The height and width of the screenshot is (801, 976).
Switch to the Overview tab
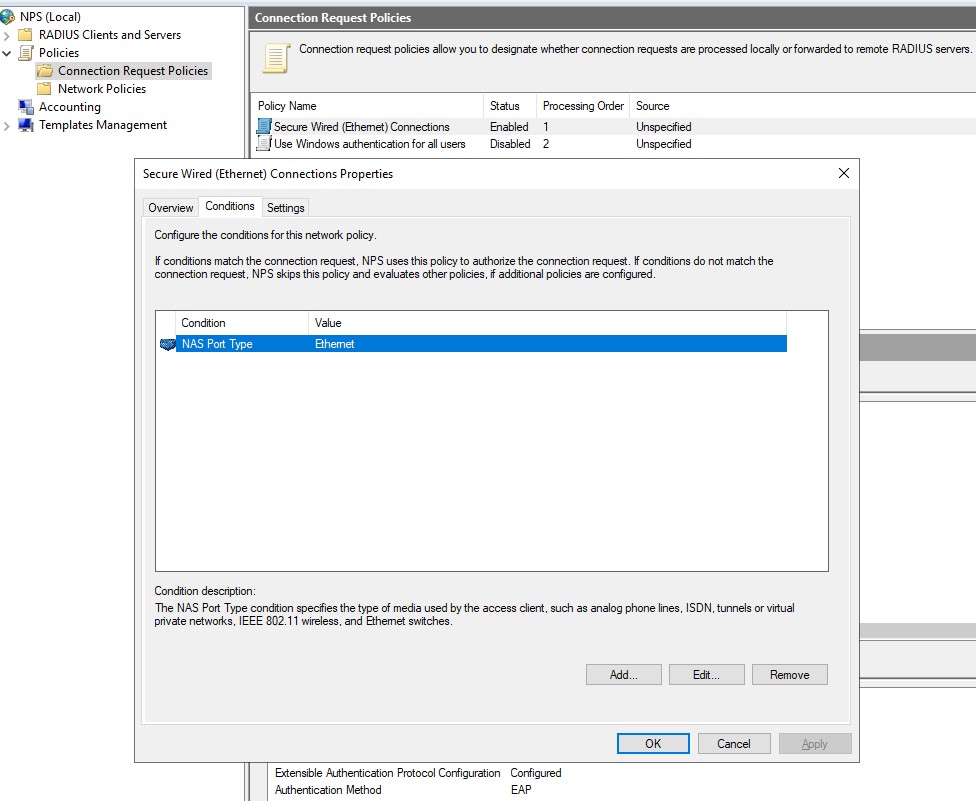point(170,208)
